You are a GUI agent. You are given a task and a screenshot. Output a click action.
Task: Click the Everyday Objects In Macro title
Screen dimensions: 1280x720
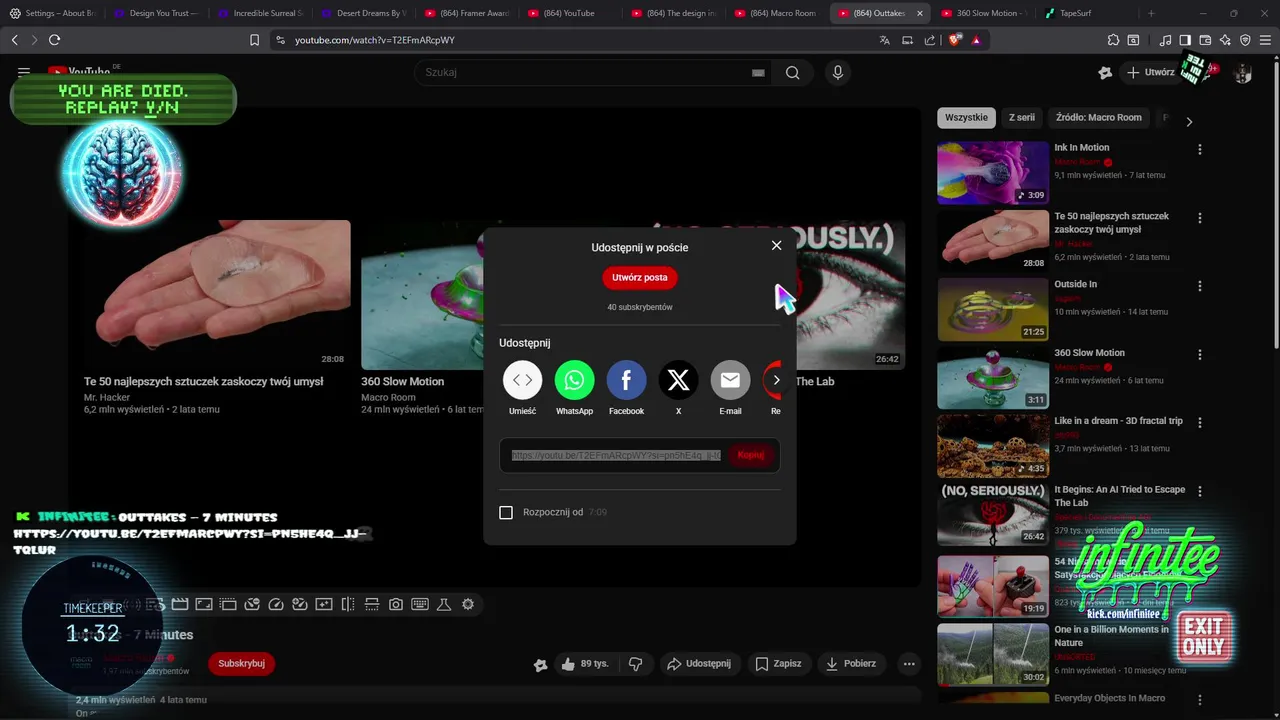point(1109,698)
